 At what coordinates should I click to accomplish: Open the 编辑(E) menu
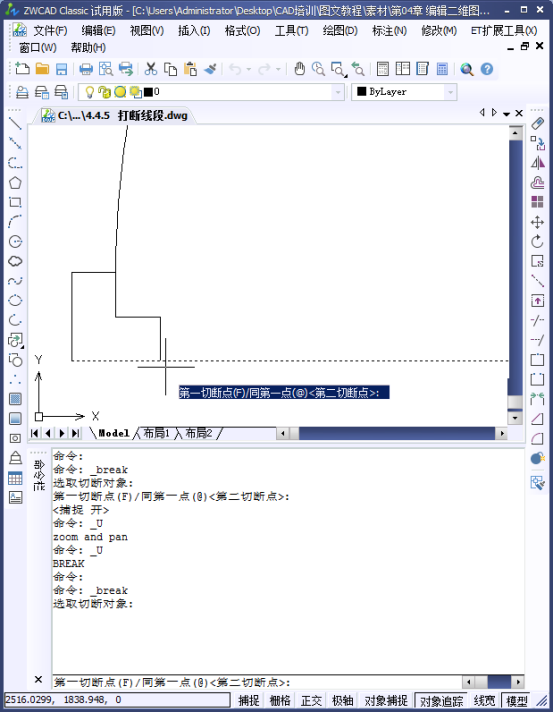pos(98,30)
